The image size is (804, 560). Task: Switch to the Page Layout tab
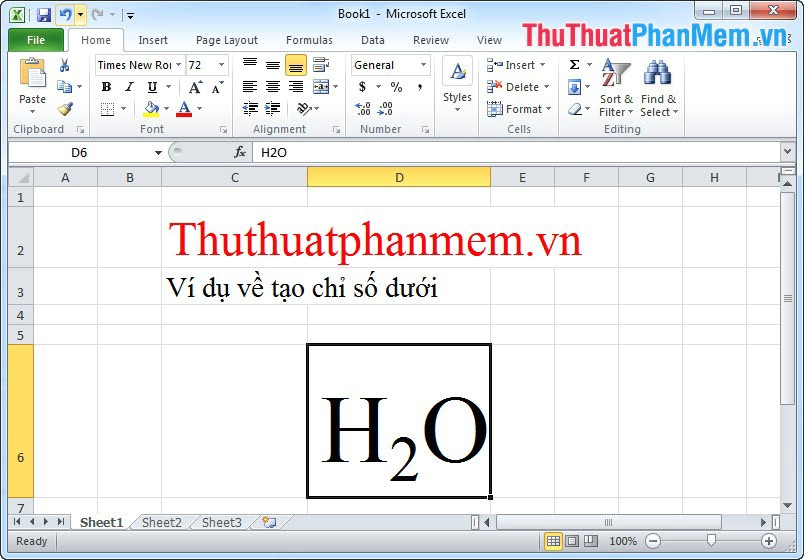coord(227,40)
